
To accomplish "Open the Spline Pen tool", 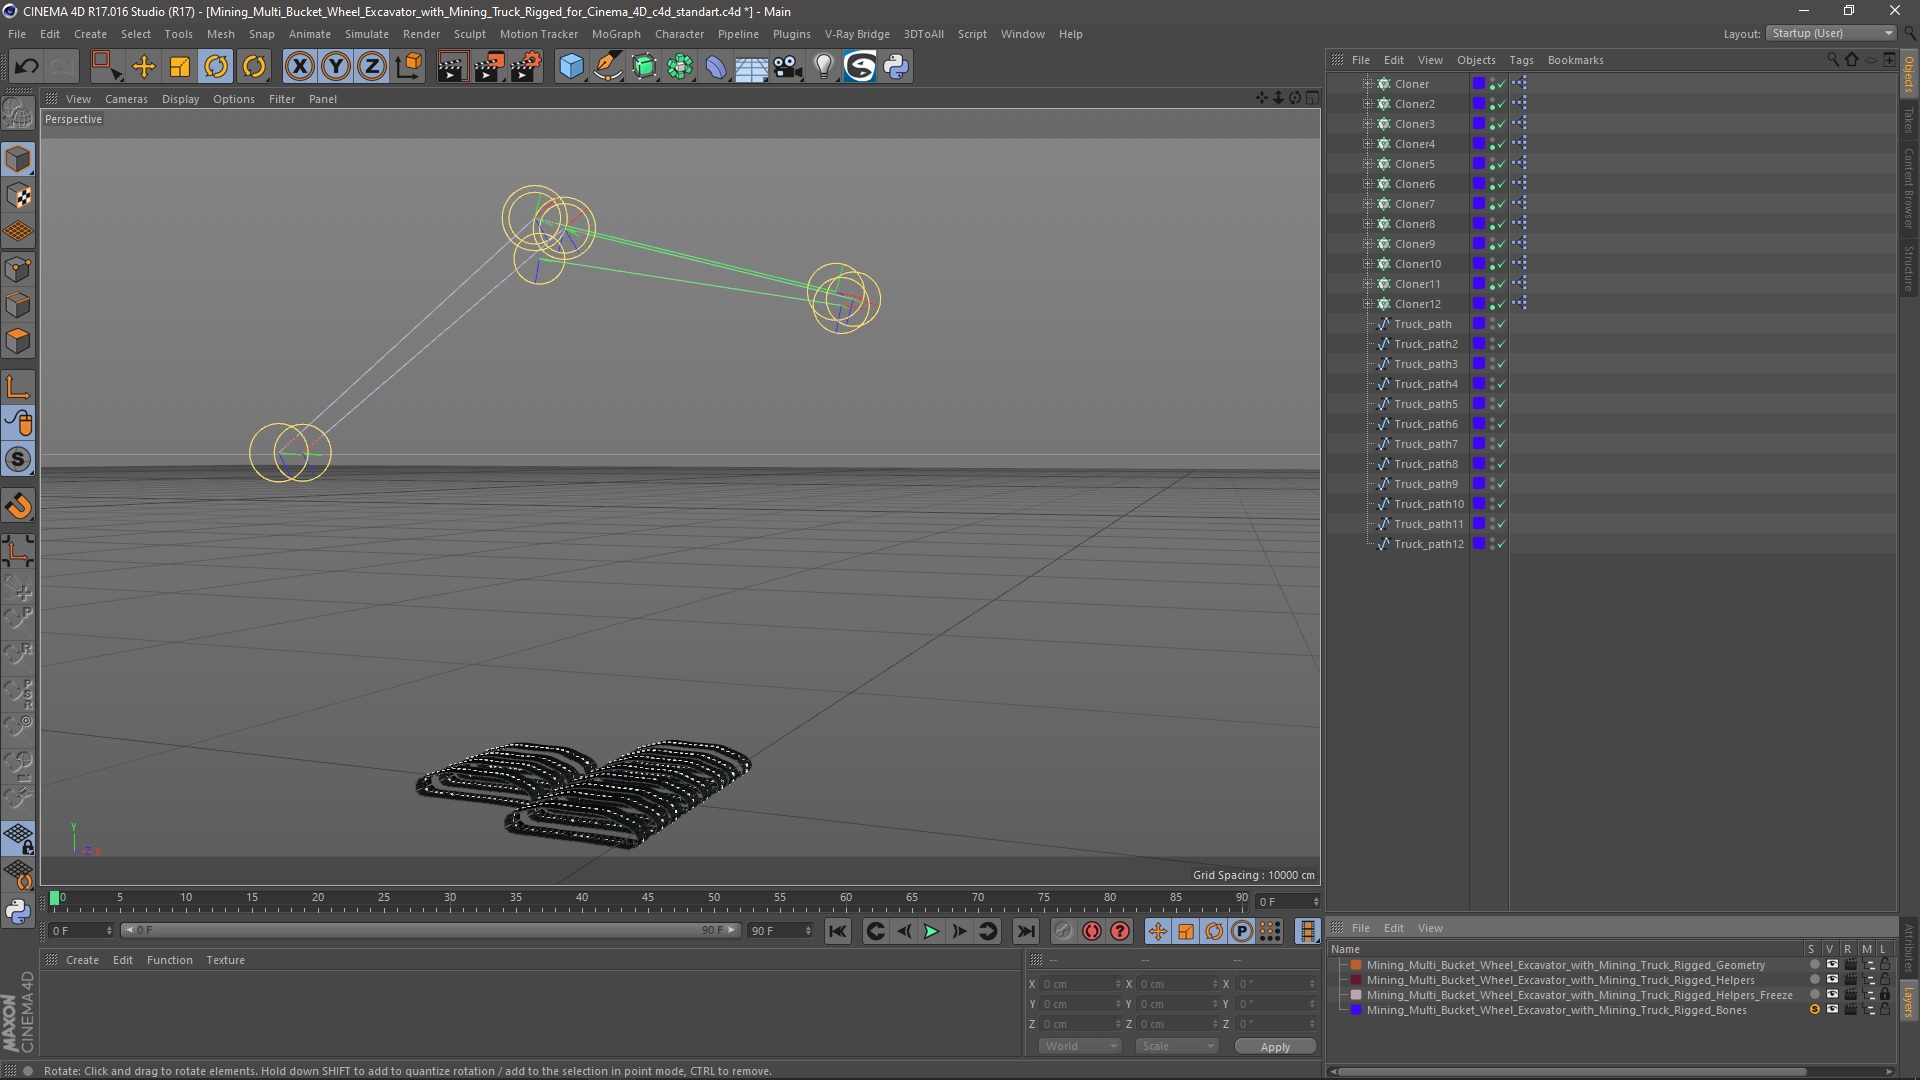I will point(607,67).
